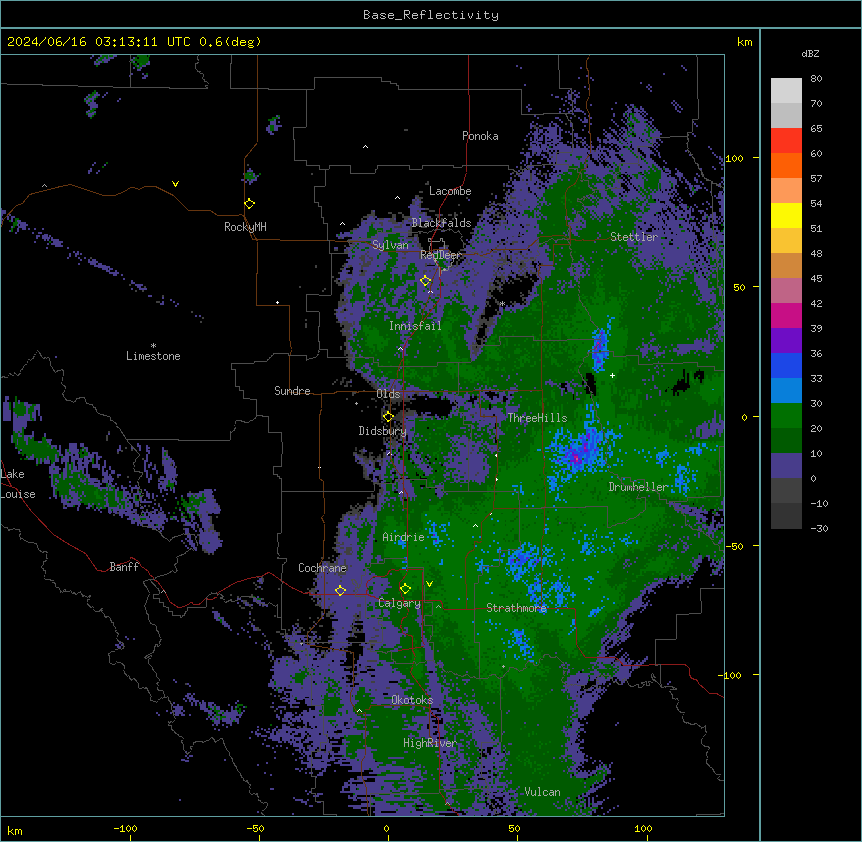This screenshot has width=862, height=842.
Task: Click the Blackfalds city label
Action: [441, 223]
